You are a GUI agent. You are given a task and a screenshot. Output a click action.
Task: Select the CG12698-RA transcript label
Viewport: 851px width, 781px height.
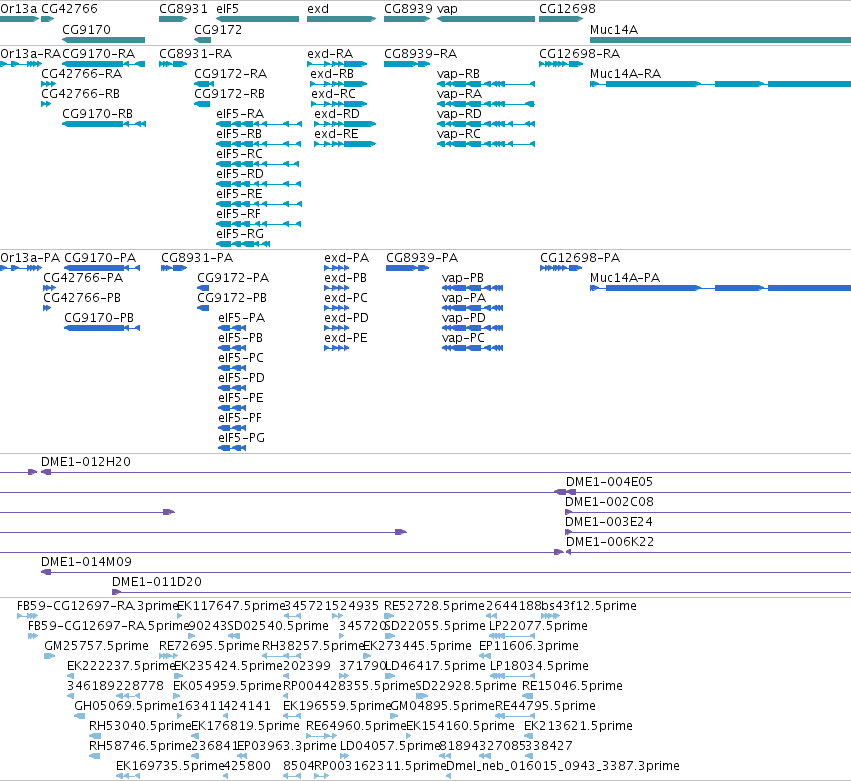[580, 53]
